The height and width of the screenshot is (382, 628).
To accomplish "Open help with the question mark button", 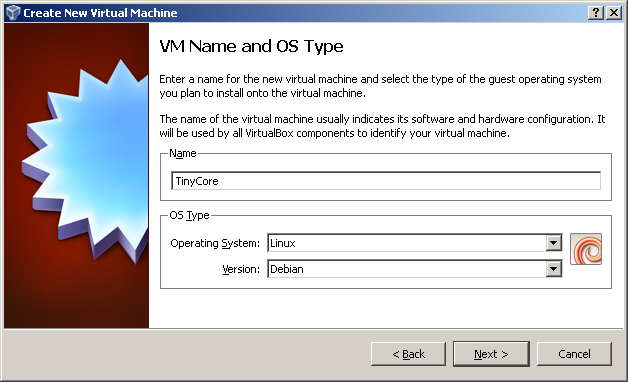I will click(x=596, y=13).
